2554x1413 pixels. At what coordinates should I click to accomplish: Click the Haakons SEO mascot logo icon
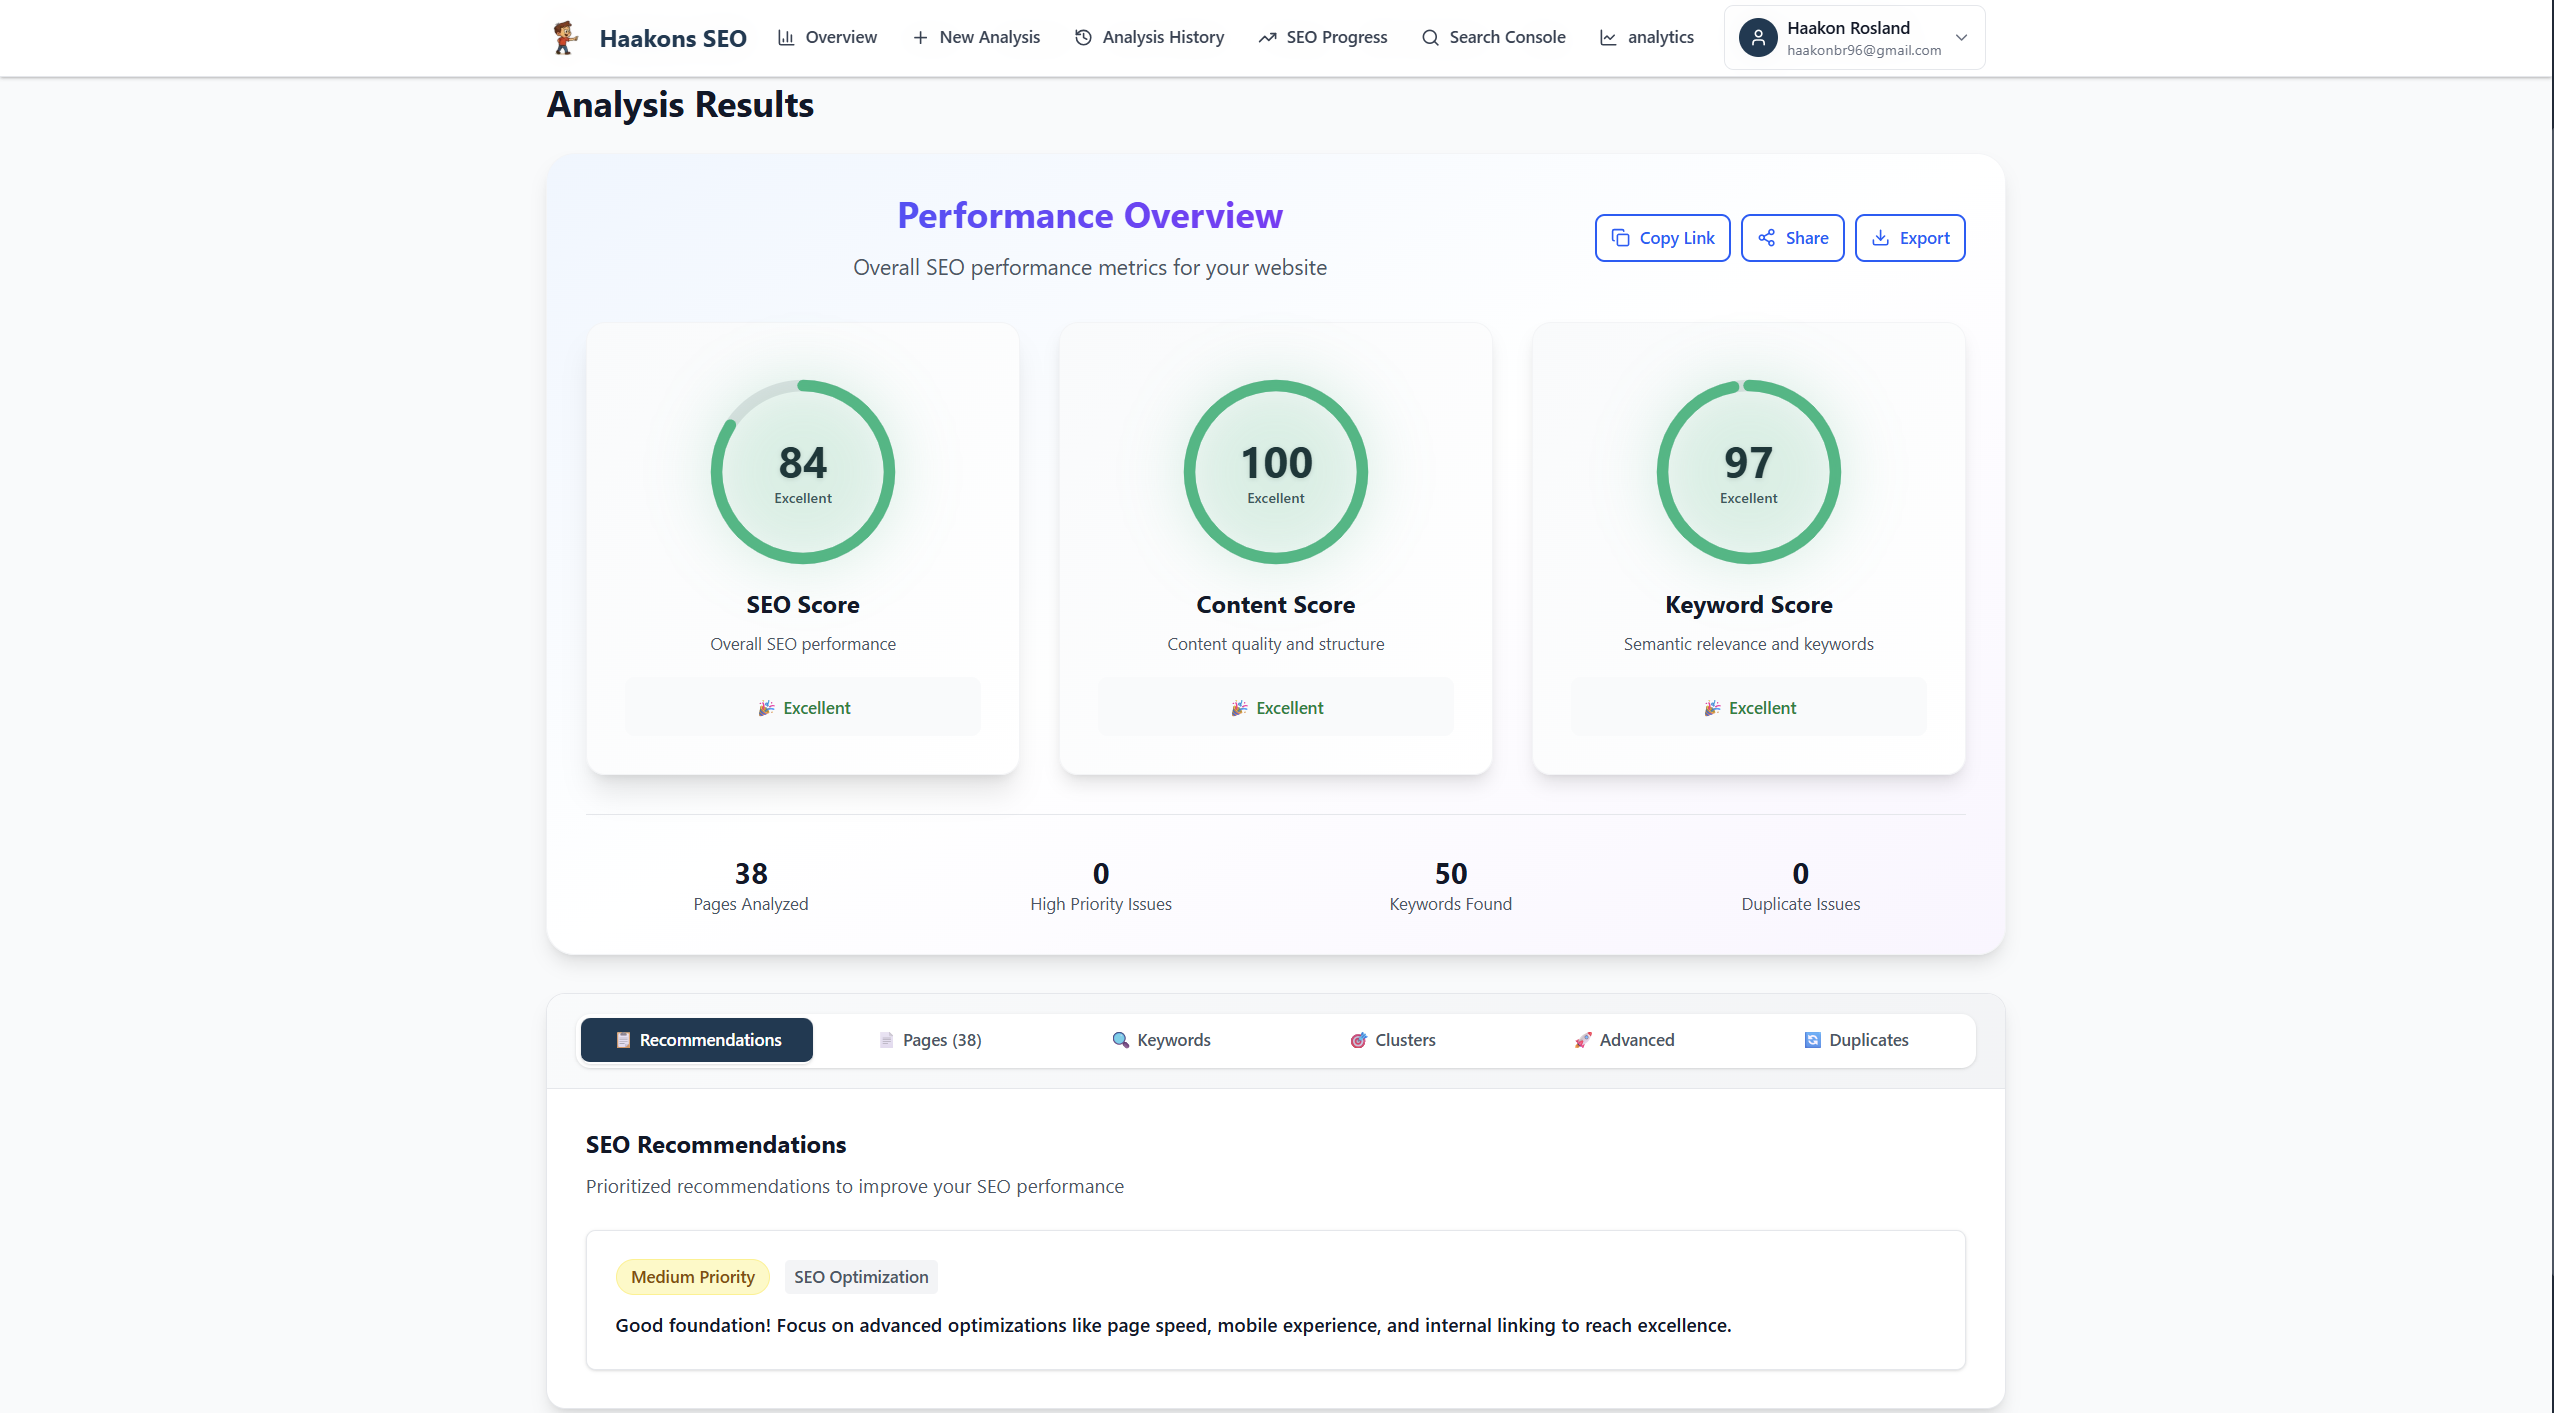coord(565,38)
